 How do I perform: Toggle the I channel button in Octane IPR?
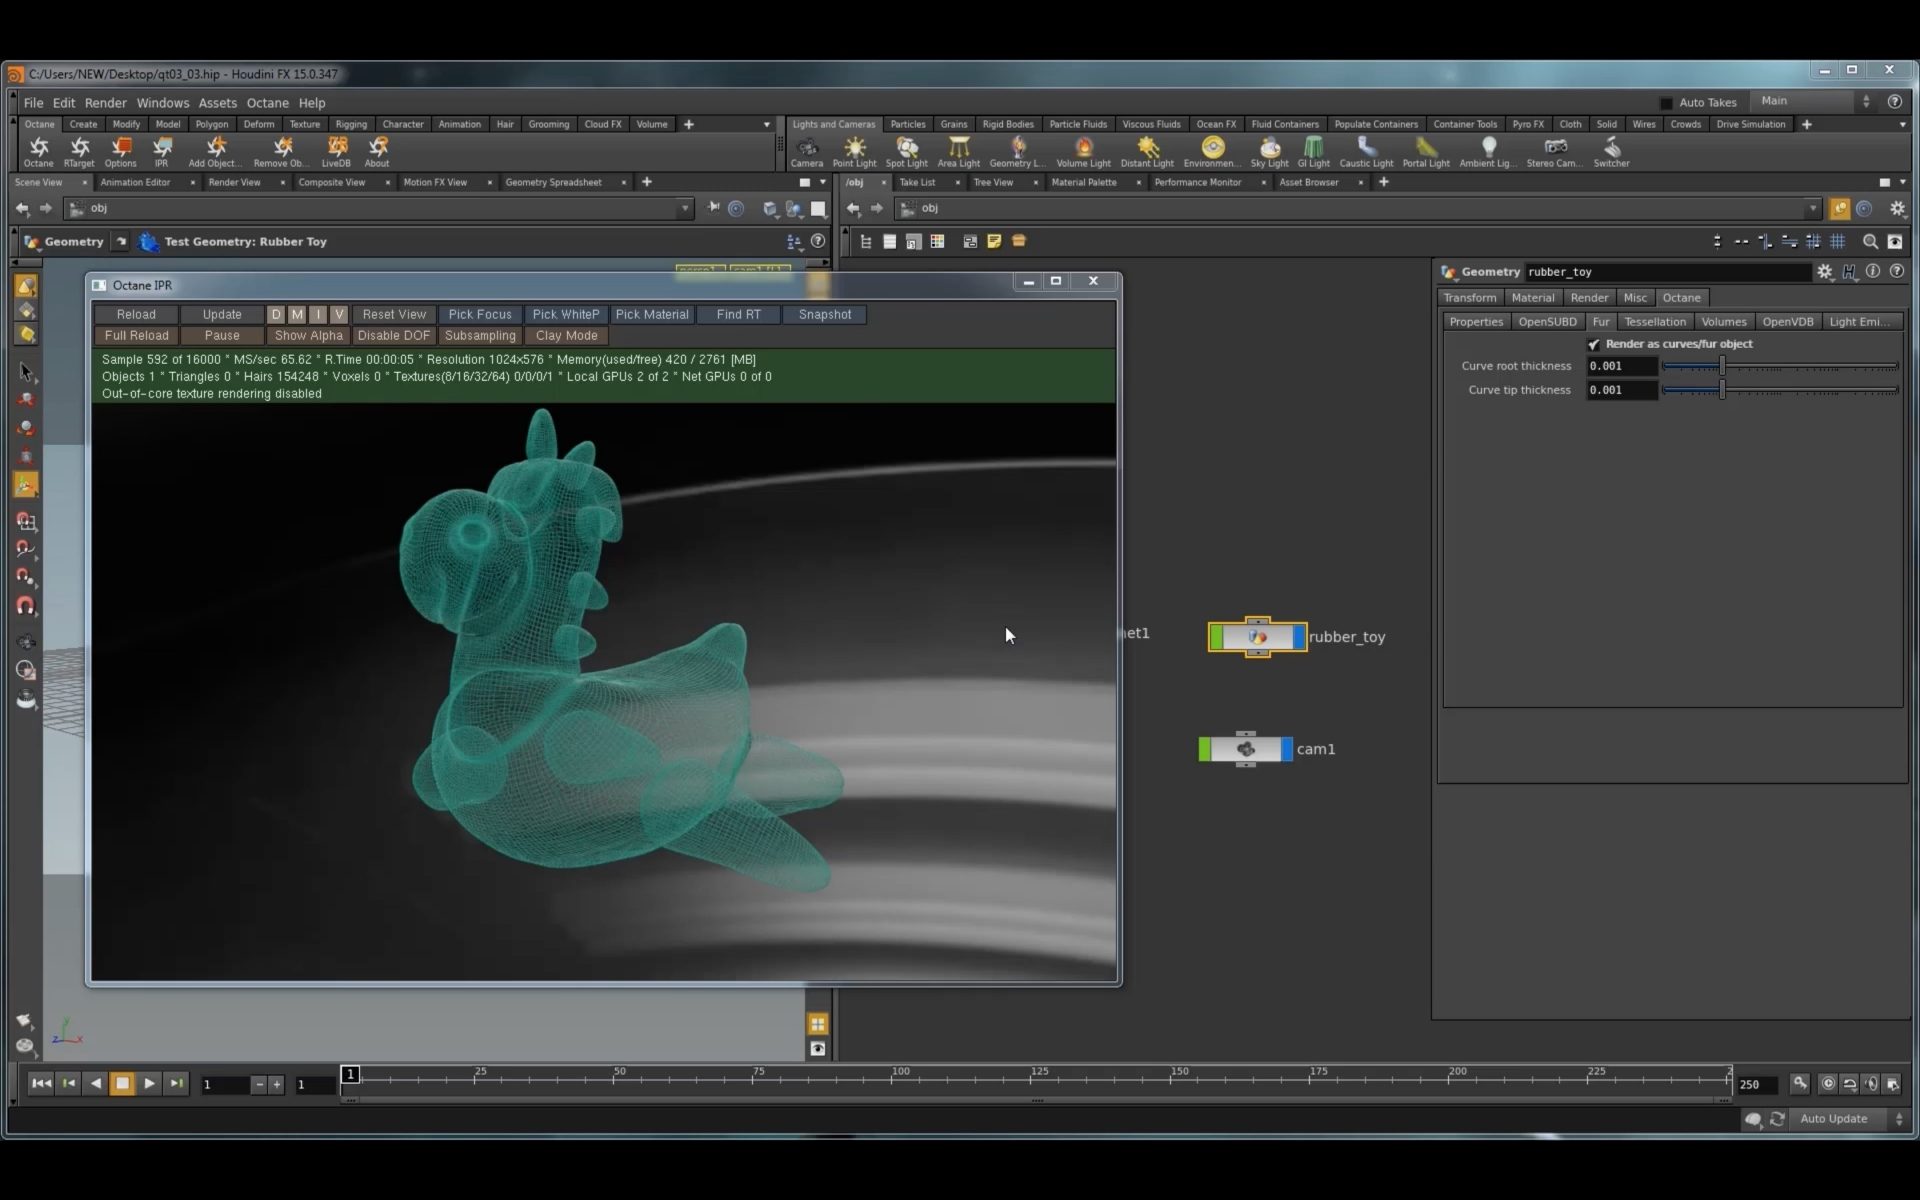pyautogui.click(x=318, y=314)
